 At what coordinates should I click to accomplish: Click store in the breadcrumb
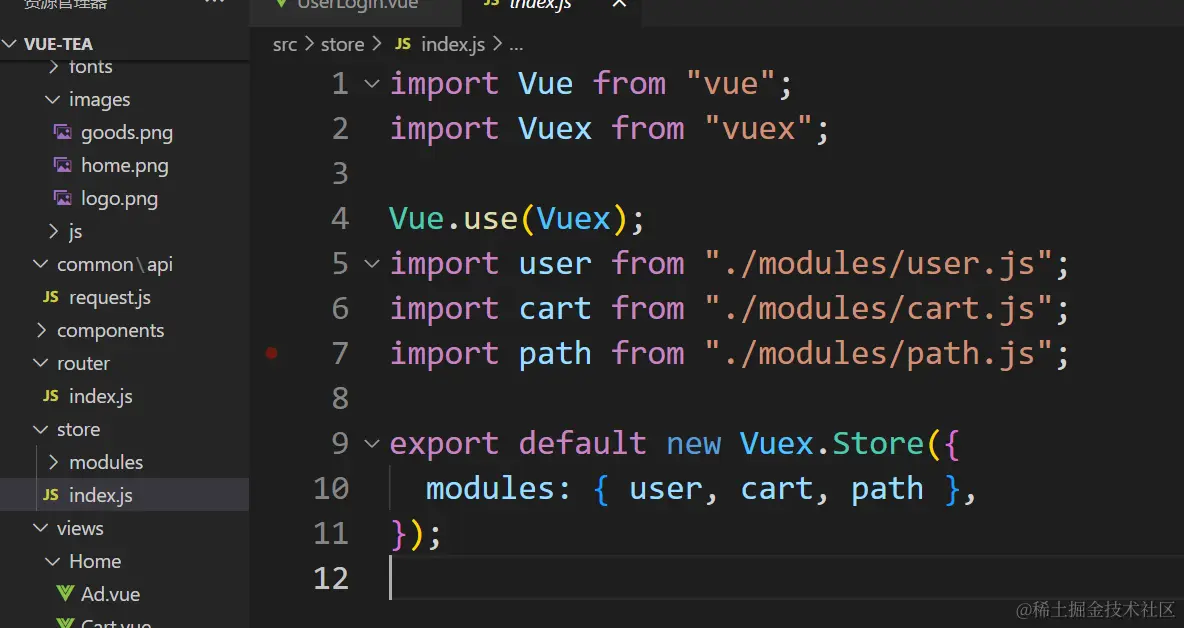342,45
